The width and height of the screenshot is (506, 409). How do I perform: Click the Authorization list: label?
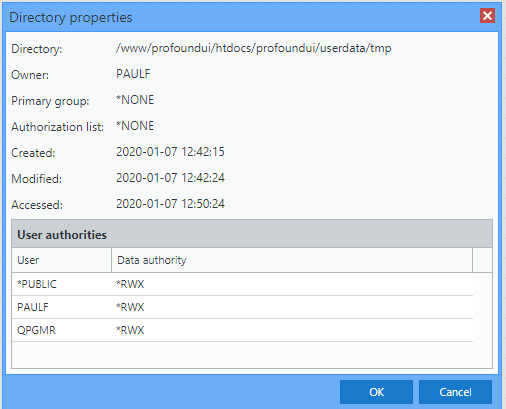[x=57, y=127]
